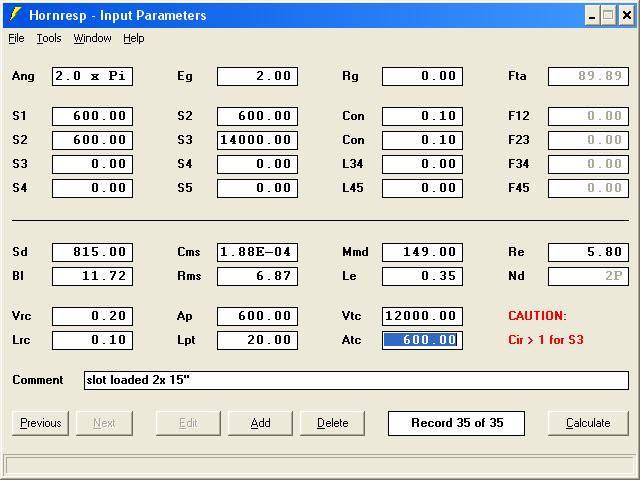
Task: Minimize the Hornresp Input Parameters window
Action: click(x=591, y=16)
